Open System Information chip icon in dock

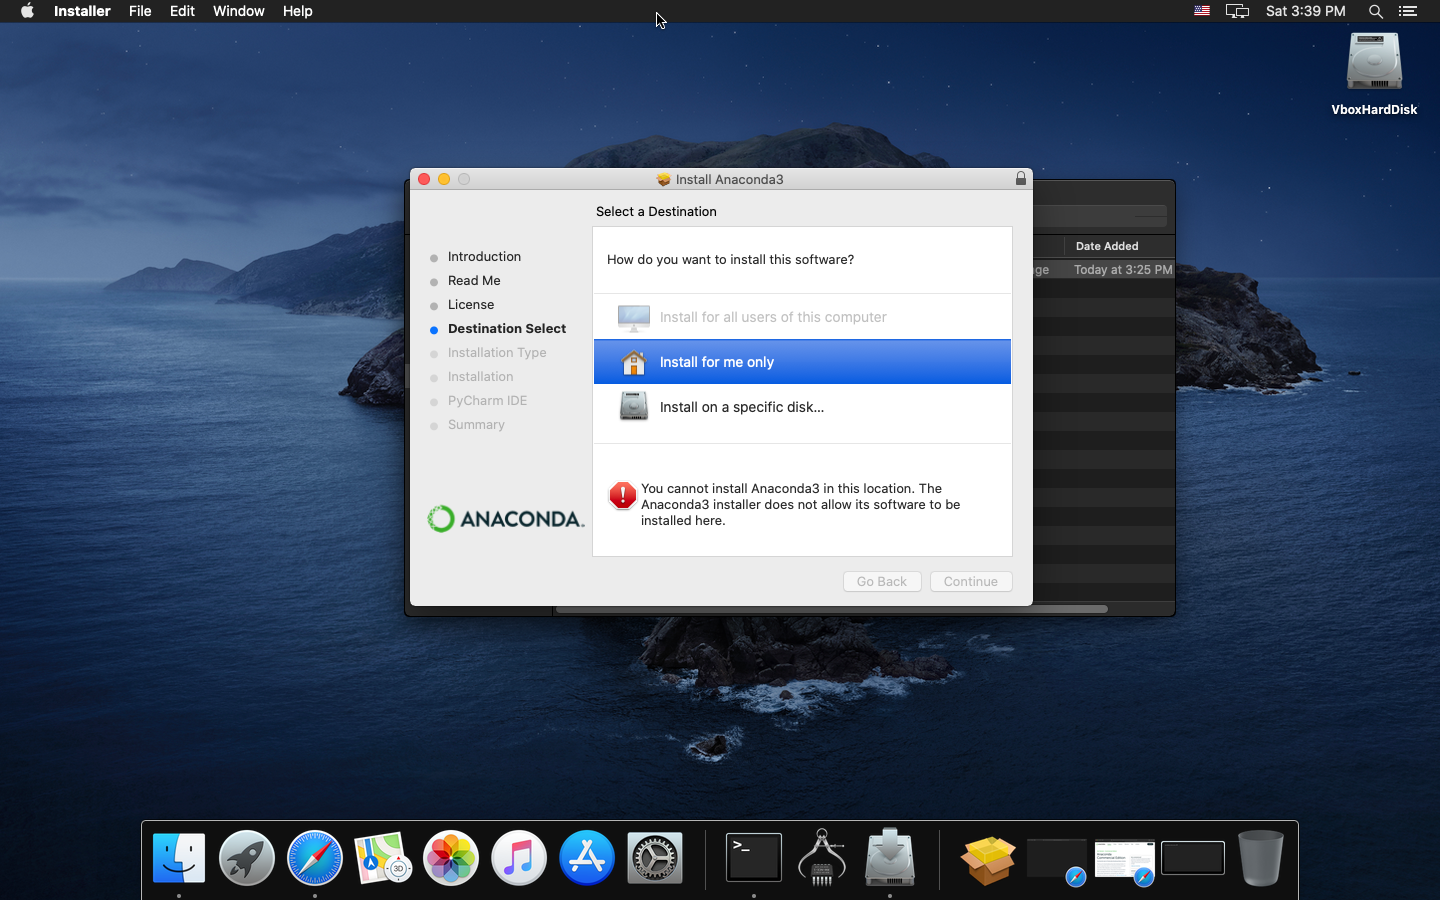(x=822, y=858)
